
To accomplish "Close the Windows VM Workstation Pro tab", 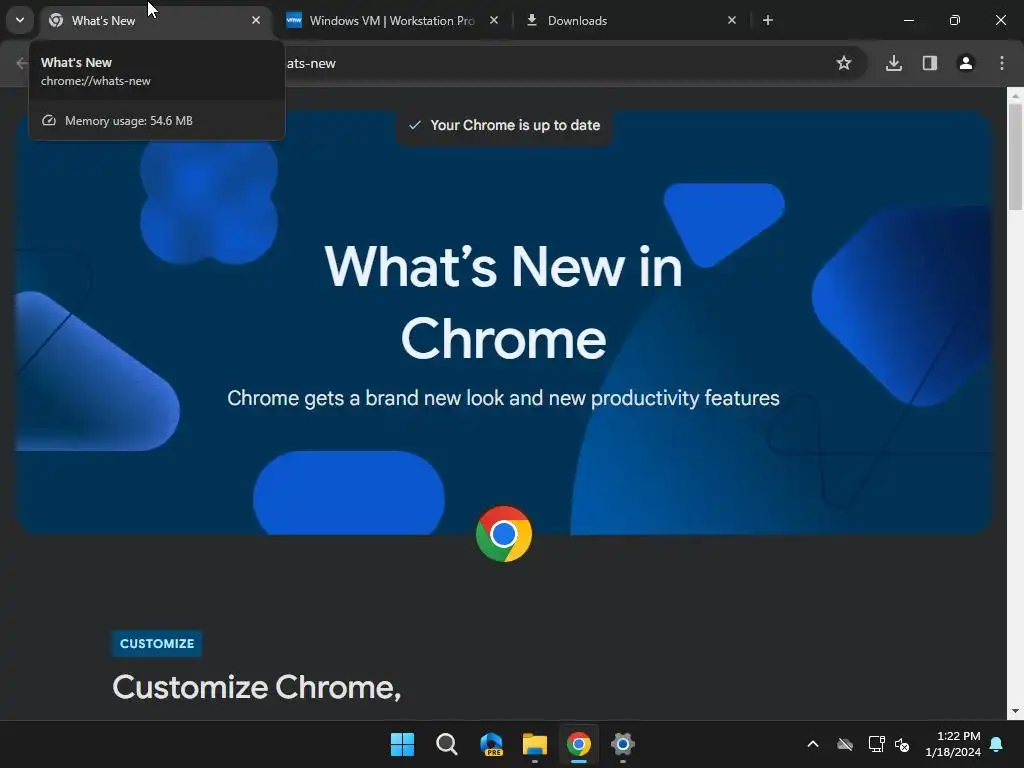I will [494, 20].
